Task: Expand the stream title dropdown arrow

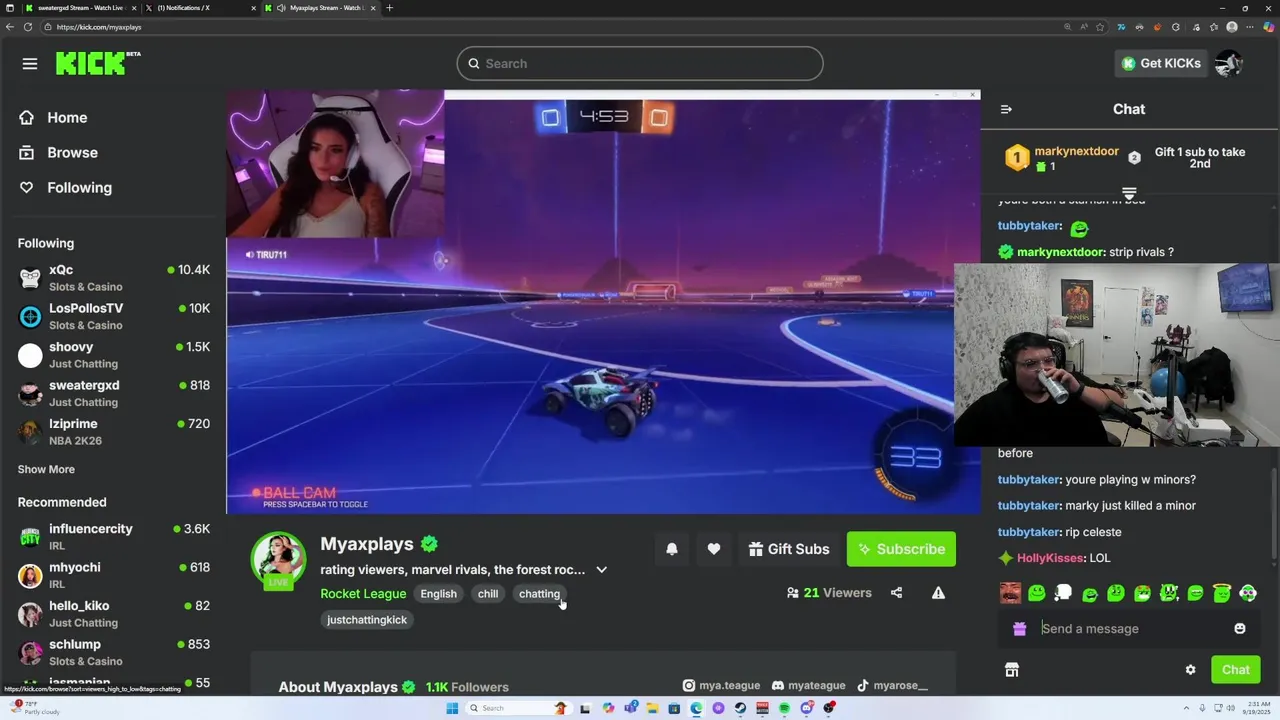Action: point(601,570)
